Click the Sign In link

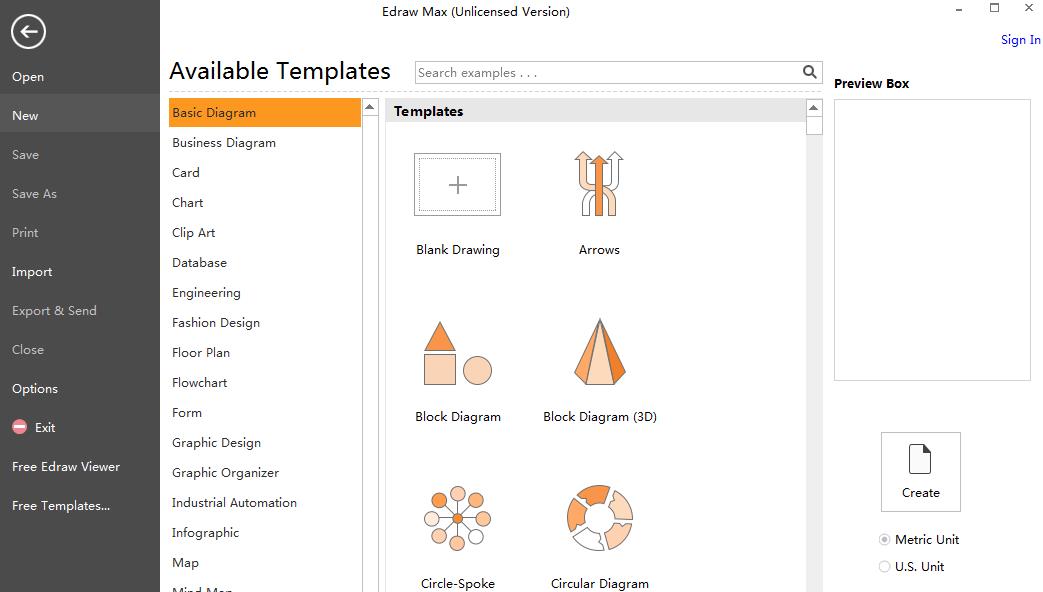click(x=1020, y=40)
